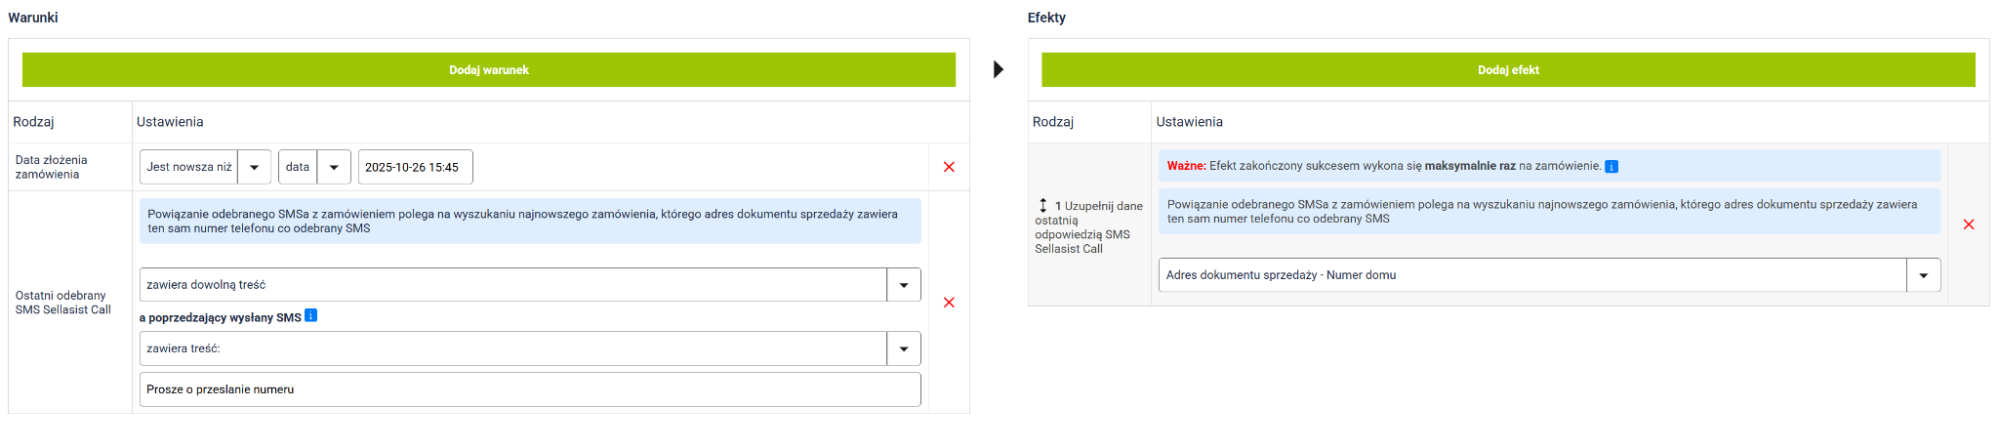1999x423 pixels.
Task: Click the green Dodaj warunek button
Action: (x=488, y=70)
